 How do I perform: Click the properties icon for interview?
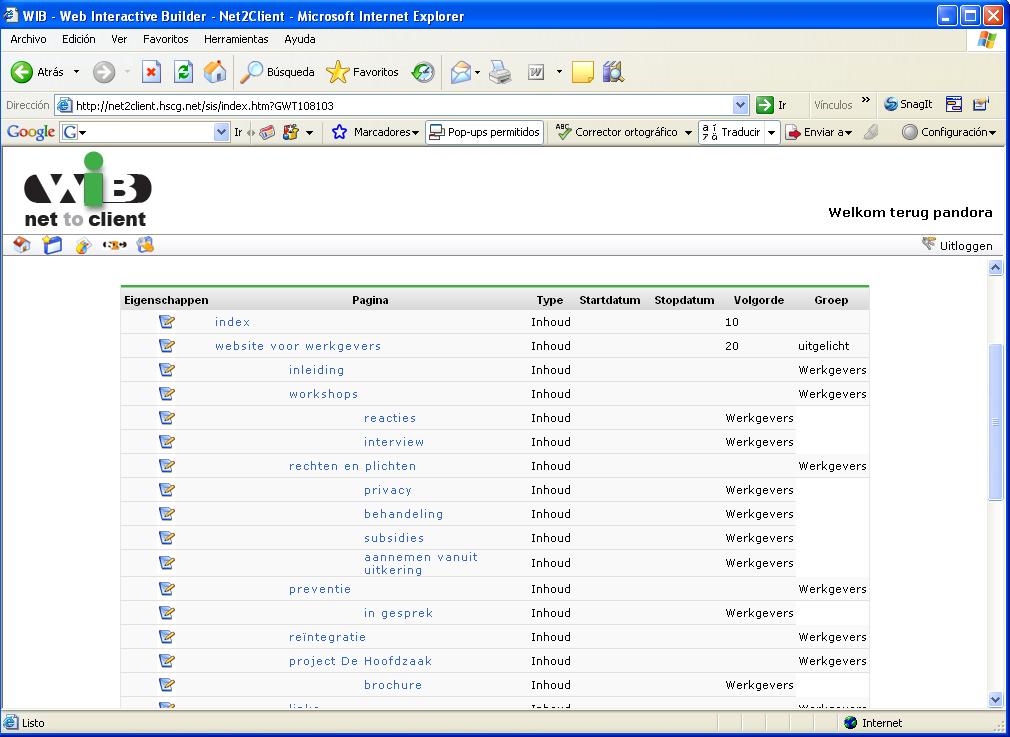click(x=167, y=442)
